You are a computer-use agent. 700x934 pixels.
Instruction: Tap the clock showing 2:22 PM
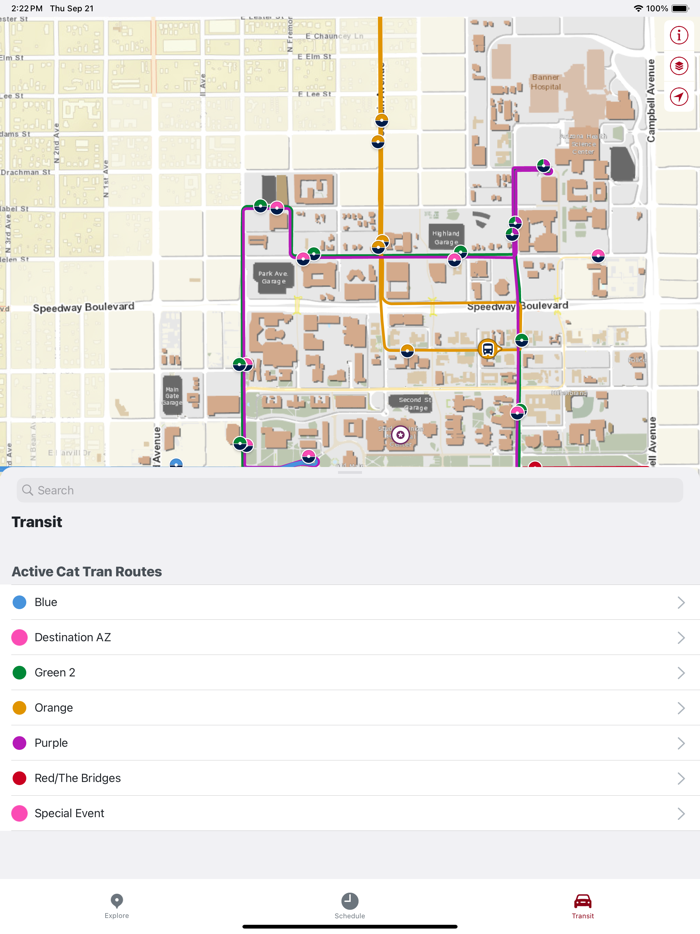tap(27, 8)
